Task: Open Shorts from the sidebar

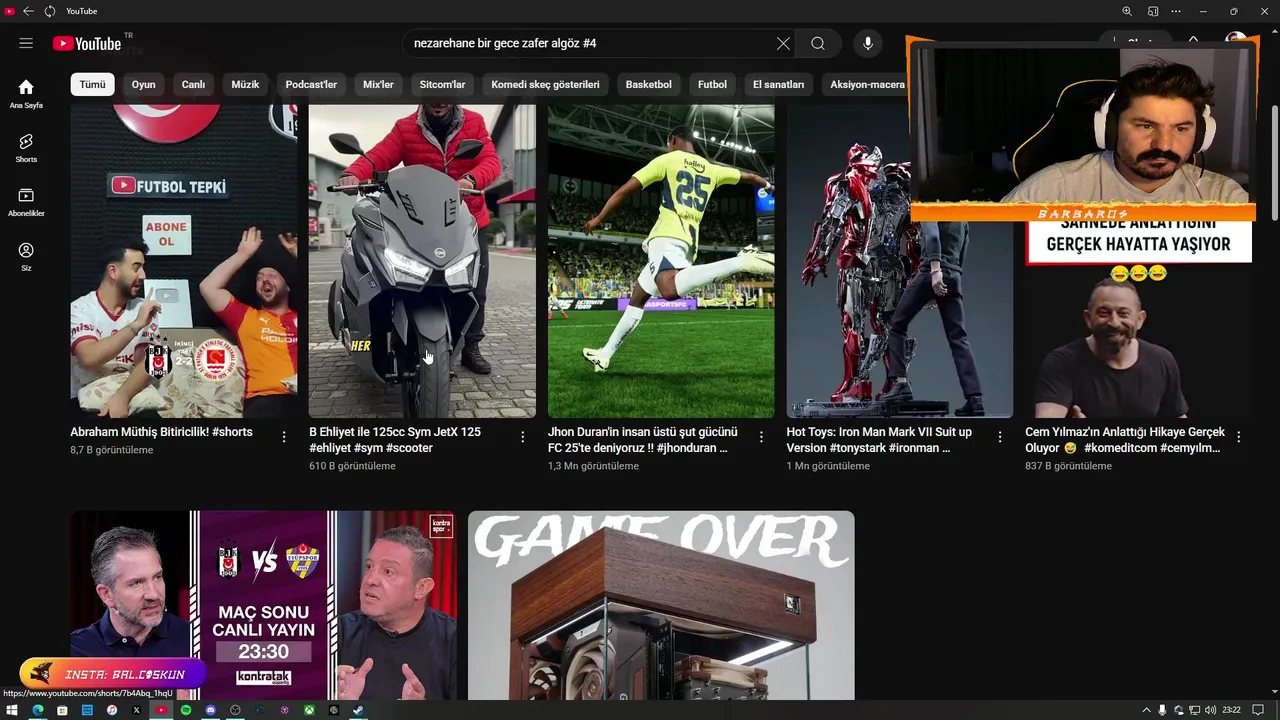Action: 26,147
